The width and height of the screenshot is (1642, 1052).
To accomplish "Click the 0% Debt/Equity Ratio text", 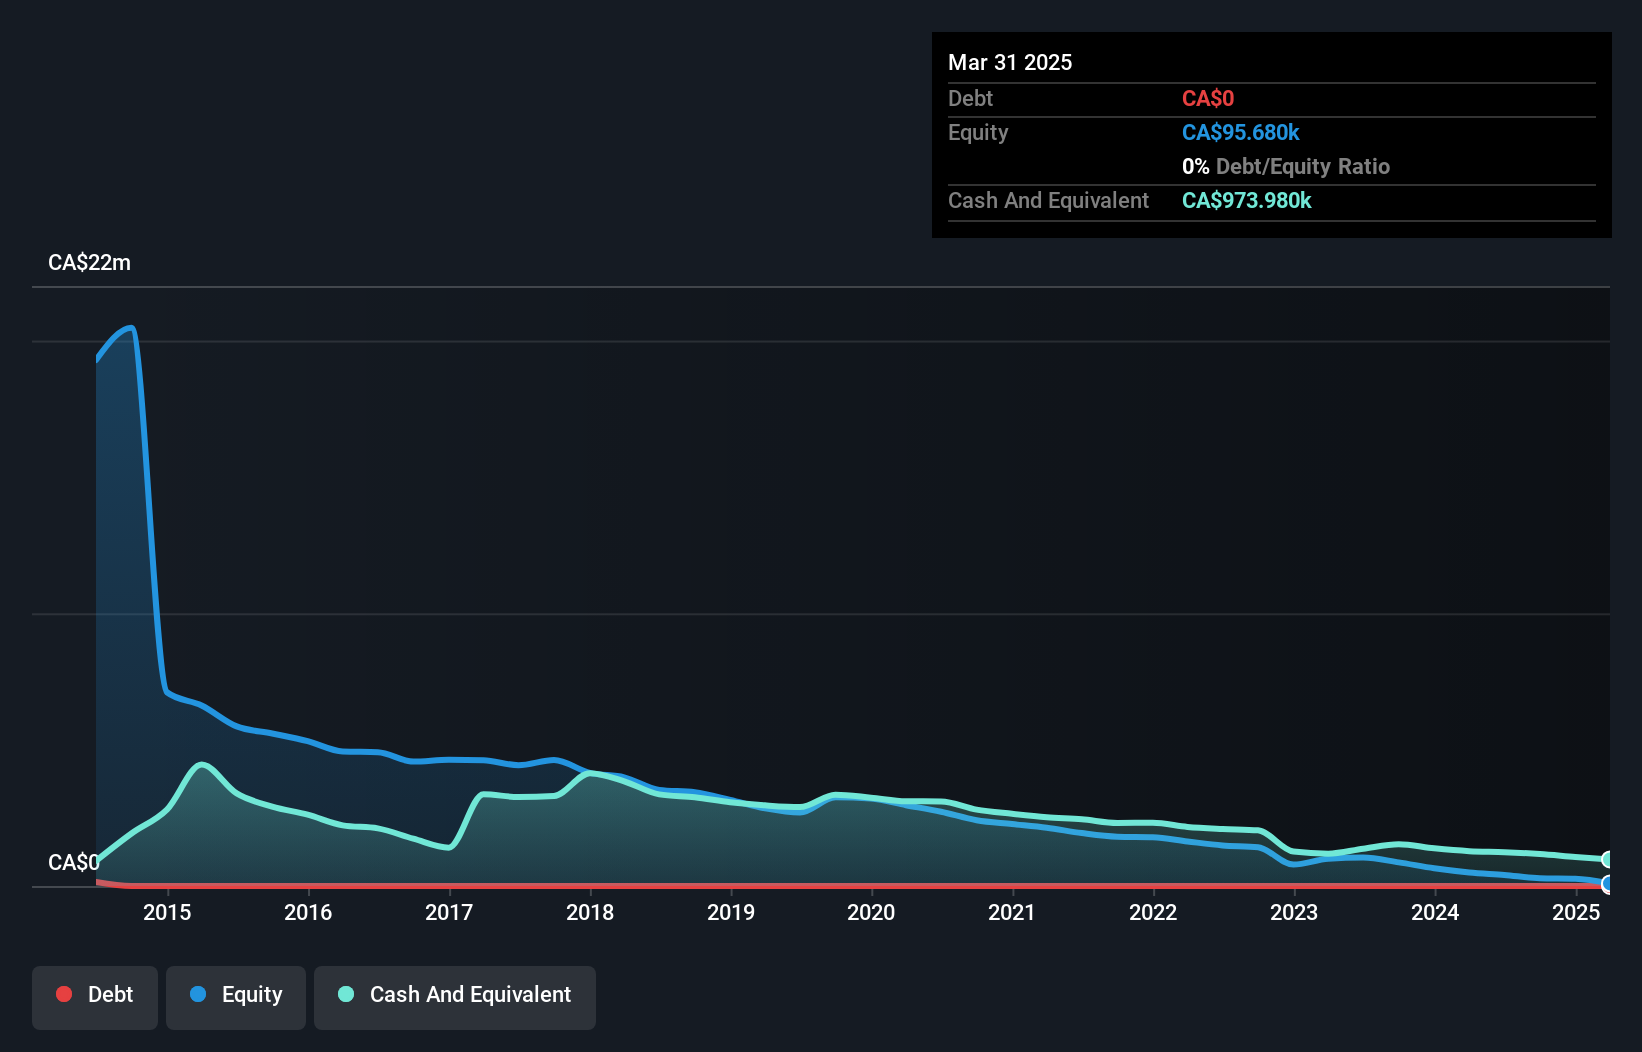I will 1286,167.
